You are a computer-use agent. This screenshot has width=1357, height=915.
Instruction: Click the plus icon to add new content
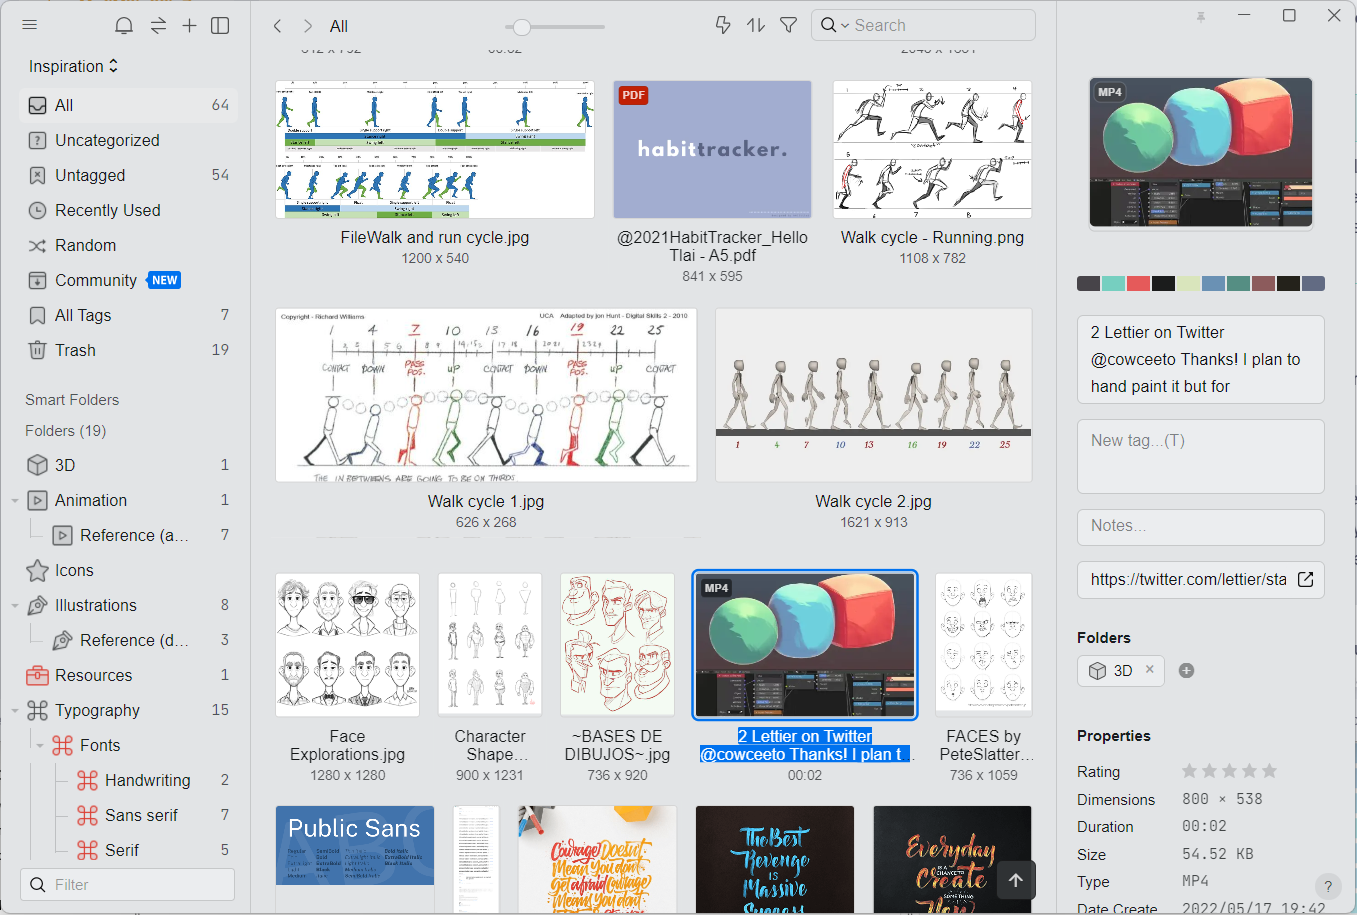click(x=189, y=25)
